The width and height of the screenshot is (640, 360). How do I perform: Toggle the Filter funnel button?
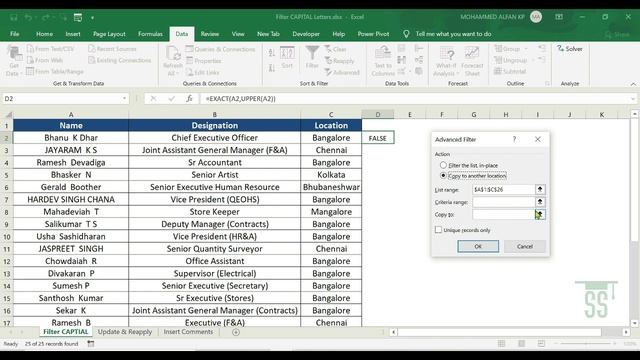pos(312,57)
